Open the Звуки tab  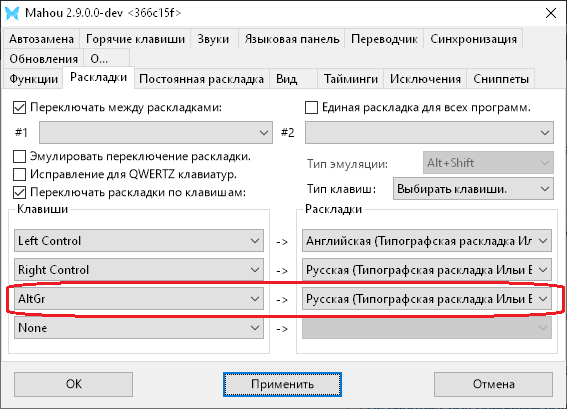213,39
